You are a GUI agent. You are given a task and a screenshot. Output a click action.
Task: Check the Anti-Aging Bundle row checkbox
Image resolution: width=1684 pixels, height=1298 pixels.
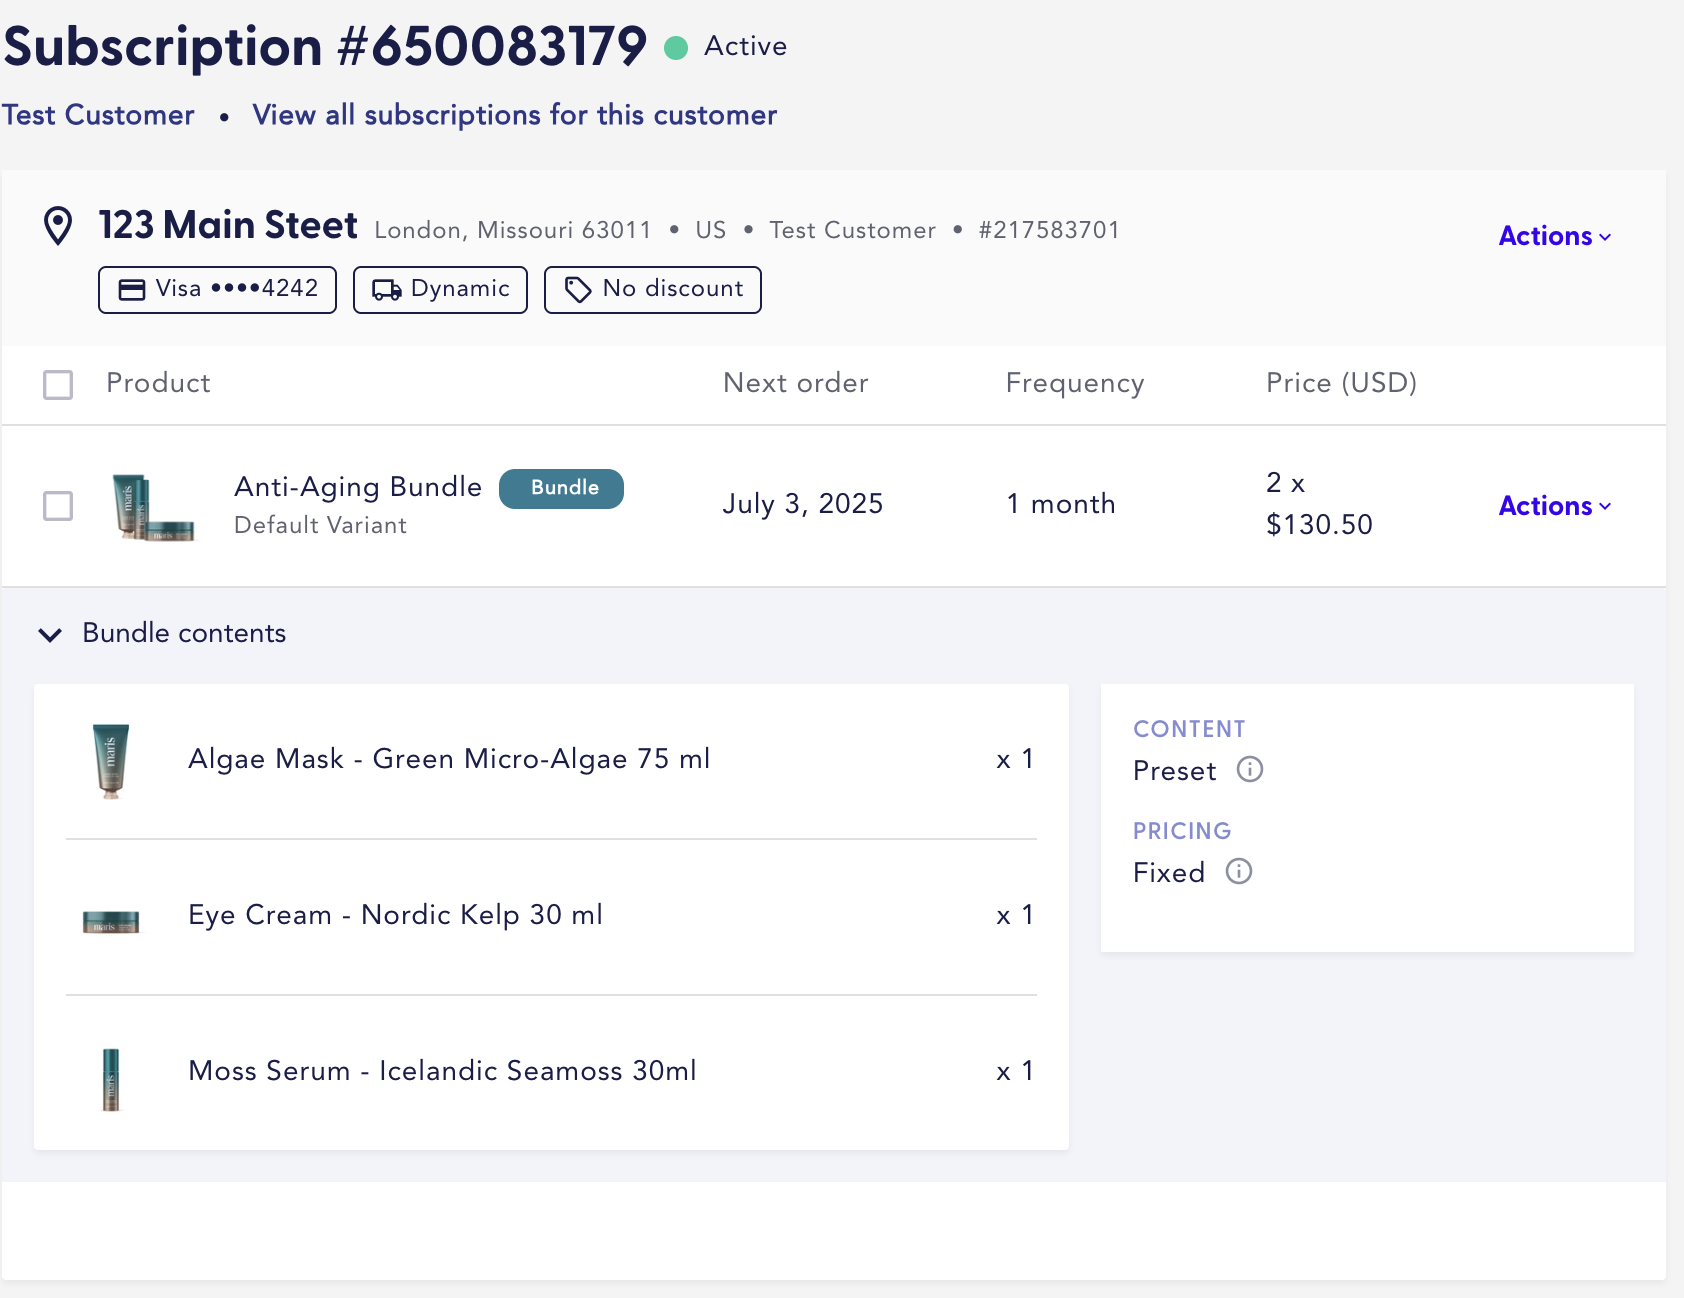click(58, 506)
